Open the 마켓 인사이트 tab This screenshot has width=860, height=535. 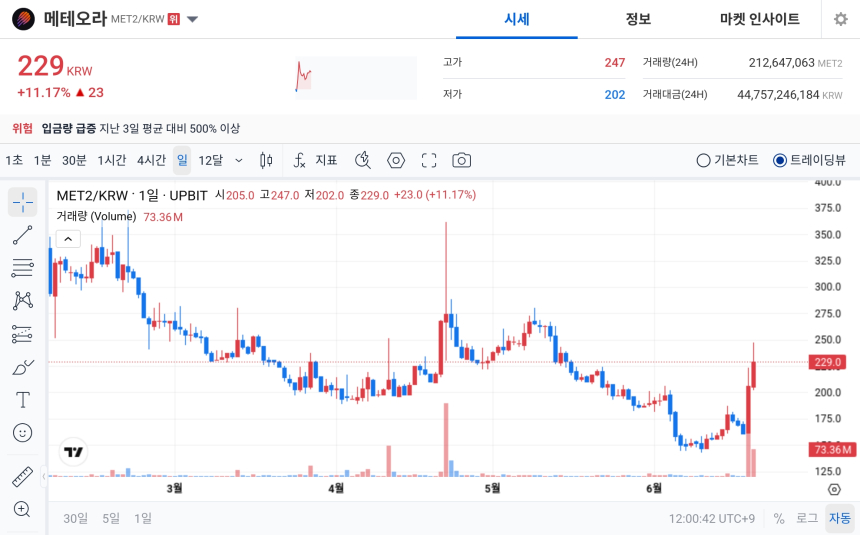[760, 19]
